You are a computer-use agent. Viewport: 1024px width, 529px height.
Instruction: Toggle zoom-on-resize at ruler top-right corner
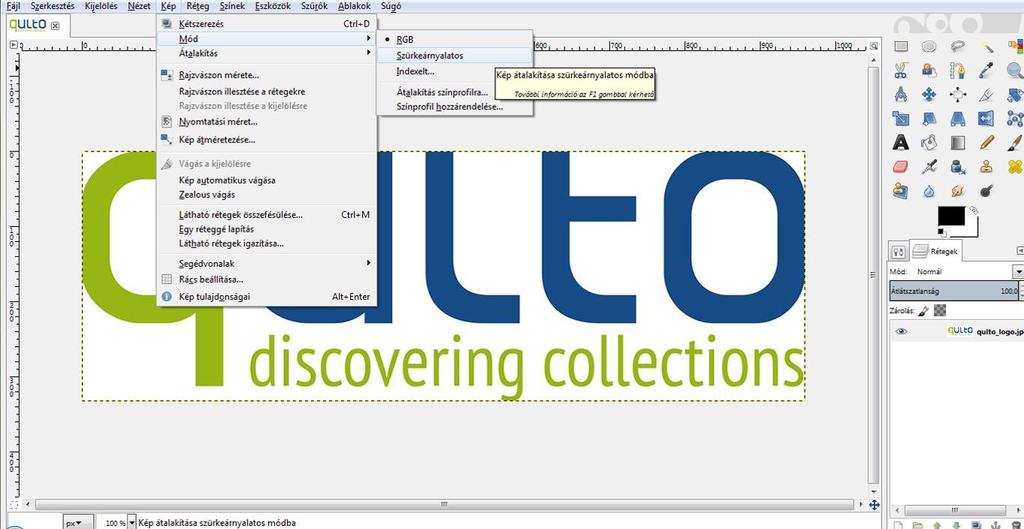coord(874,46)
